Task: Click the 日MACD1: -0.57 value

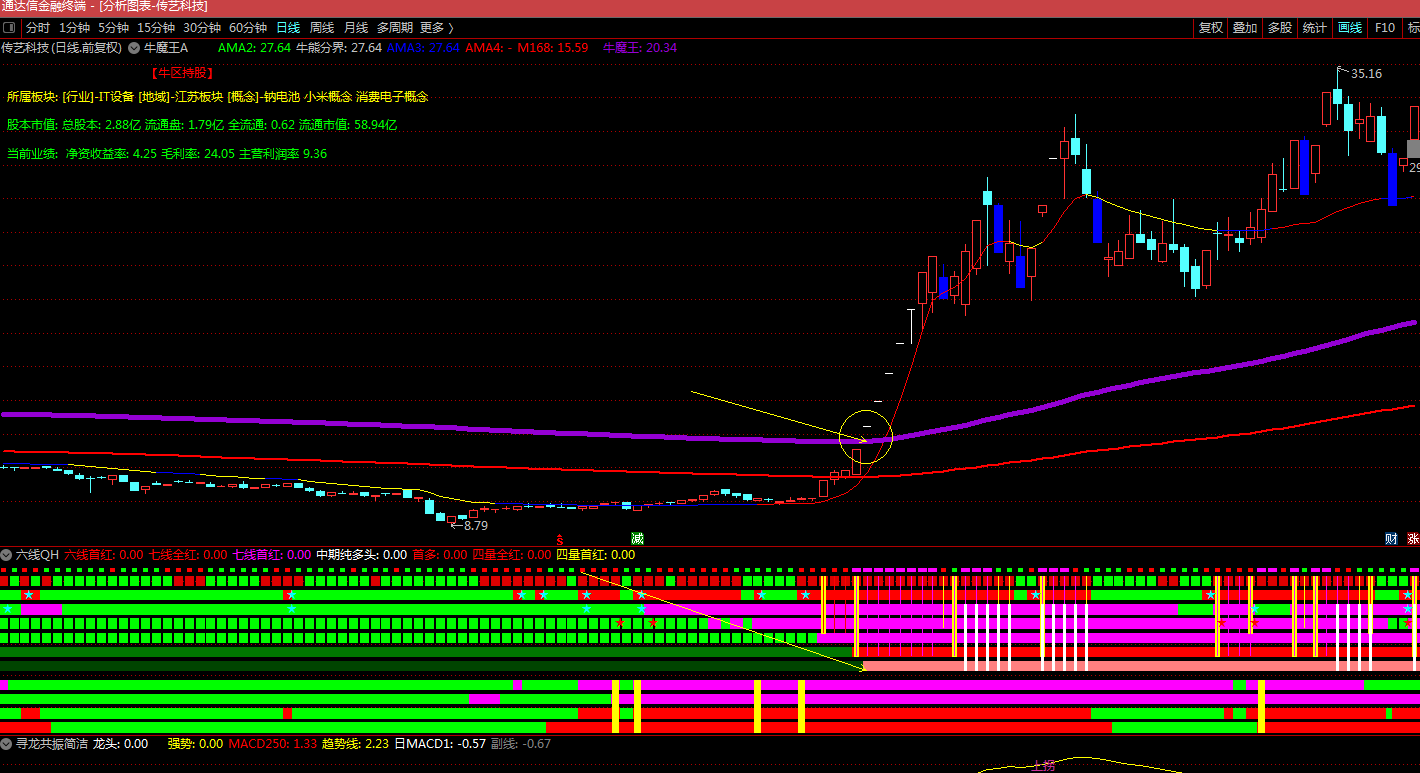Action: point(440,744)
